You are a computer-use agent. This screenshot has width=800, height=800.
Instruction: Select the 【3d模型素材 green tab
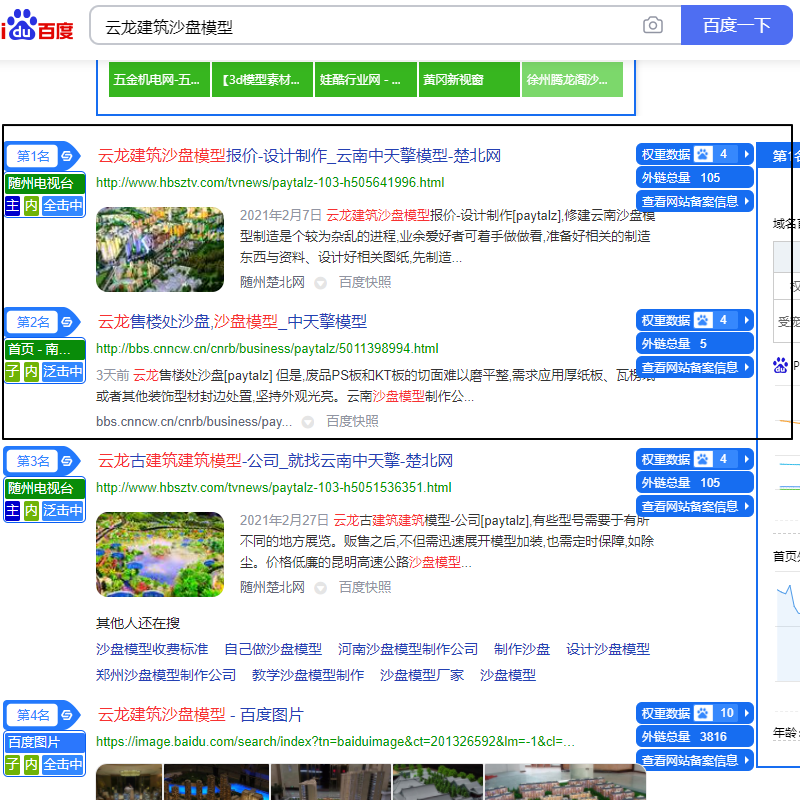pyautogui.click(x=262, y=80)
